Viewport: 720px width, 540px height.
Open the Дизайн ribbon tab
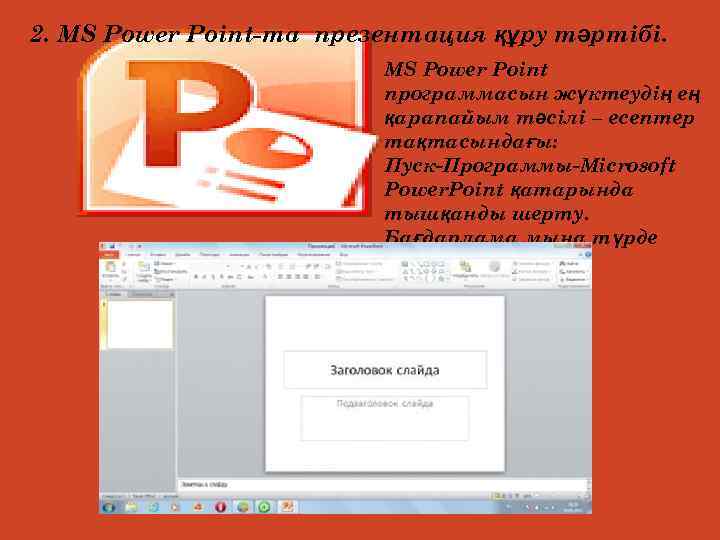[182, 254]
